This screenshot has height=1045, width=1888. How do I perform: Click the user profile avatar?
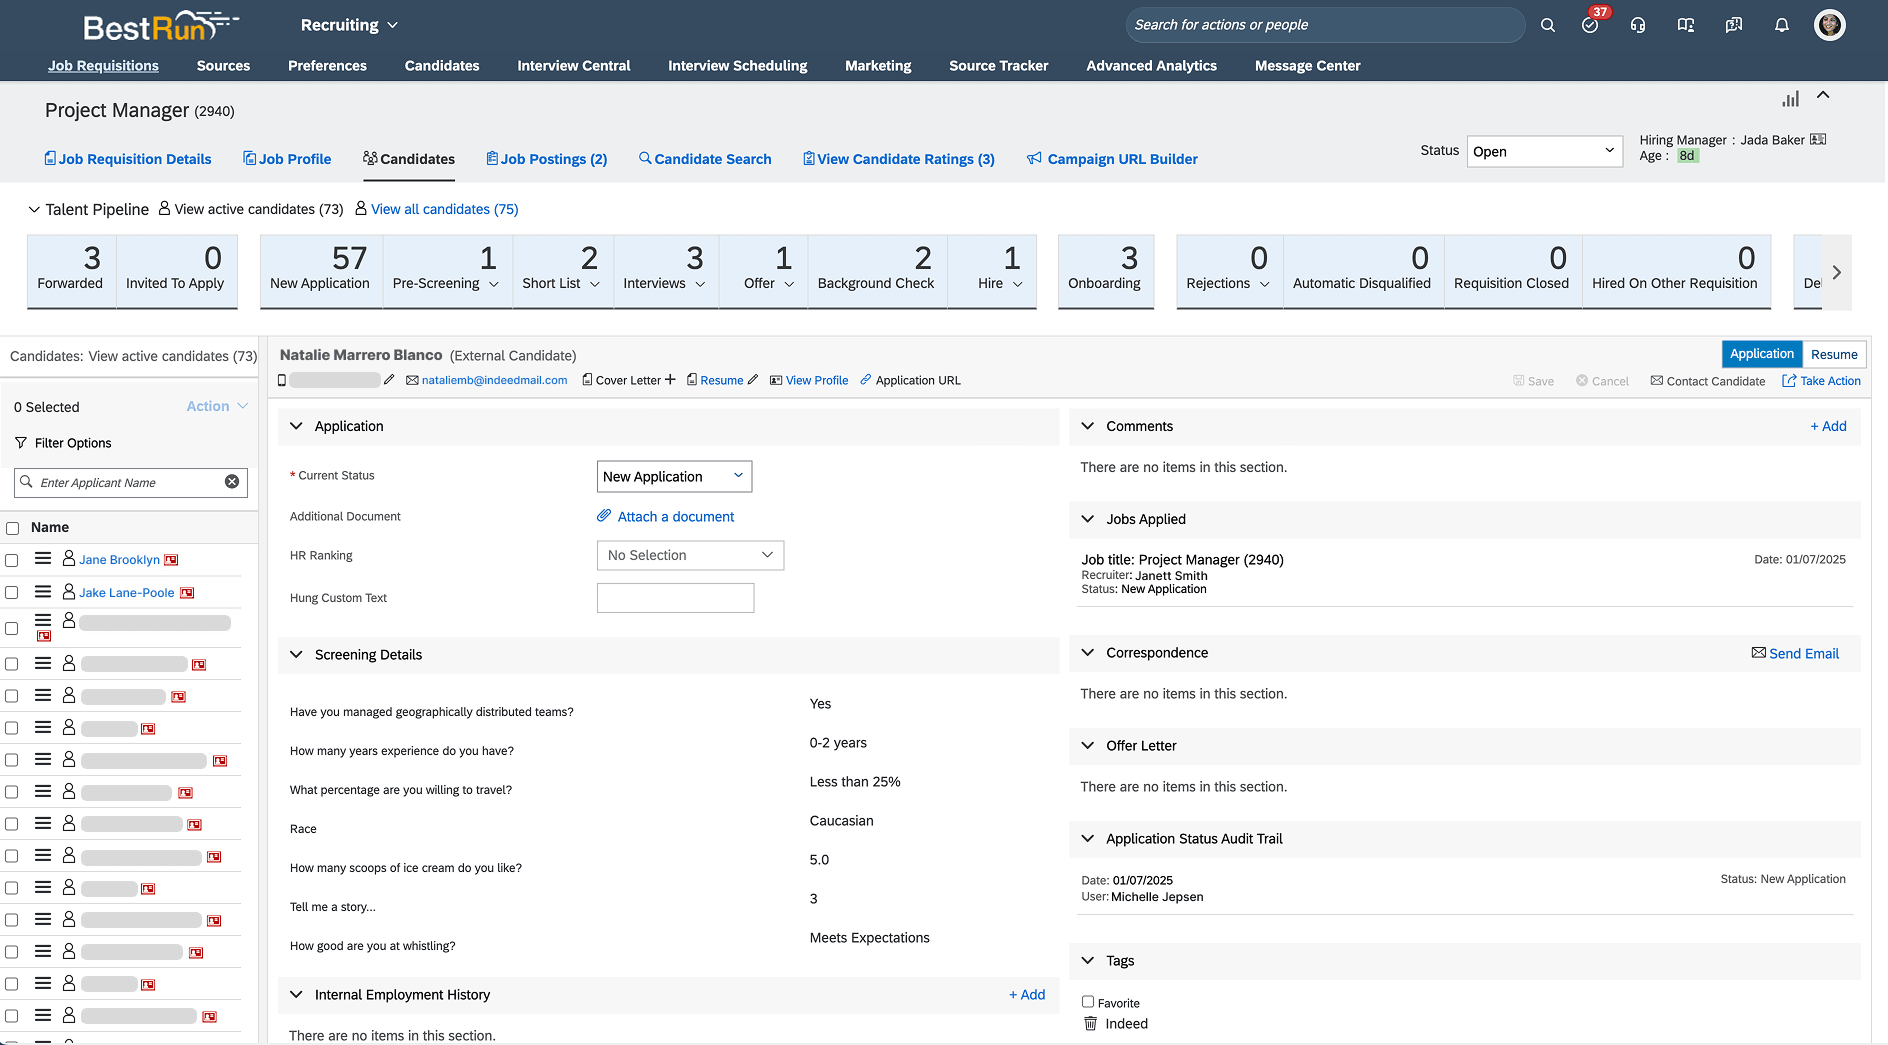[1829, 25]
